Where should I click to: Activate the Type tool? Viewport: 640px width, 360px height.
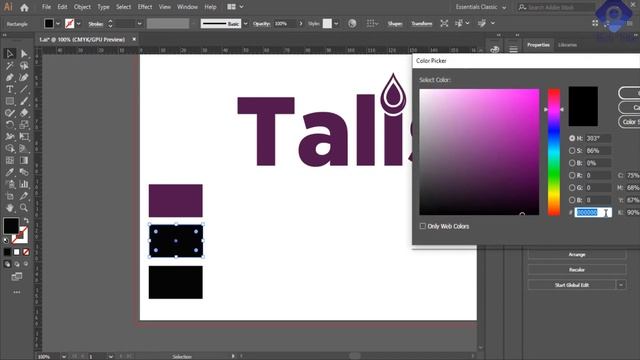coord(10,89)
